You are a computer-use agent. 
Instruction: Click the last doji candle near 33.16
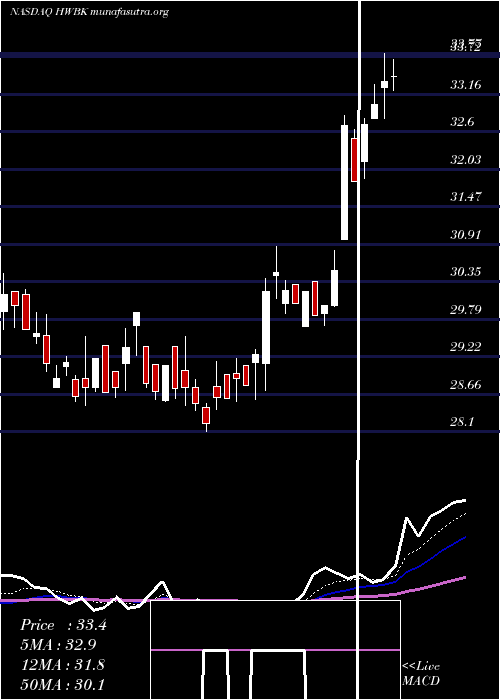[x=394, y=75]
